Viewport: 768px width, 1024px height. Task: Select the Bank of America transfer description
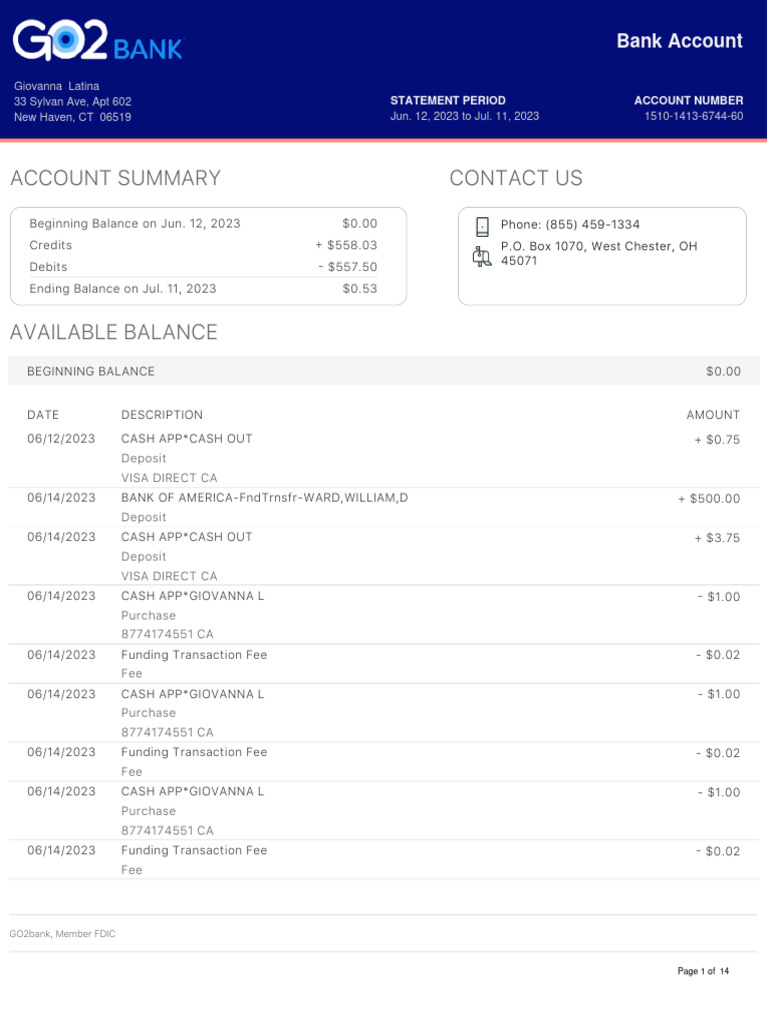(264, 498)
